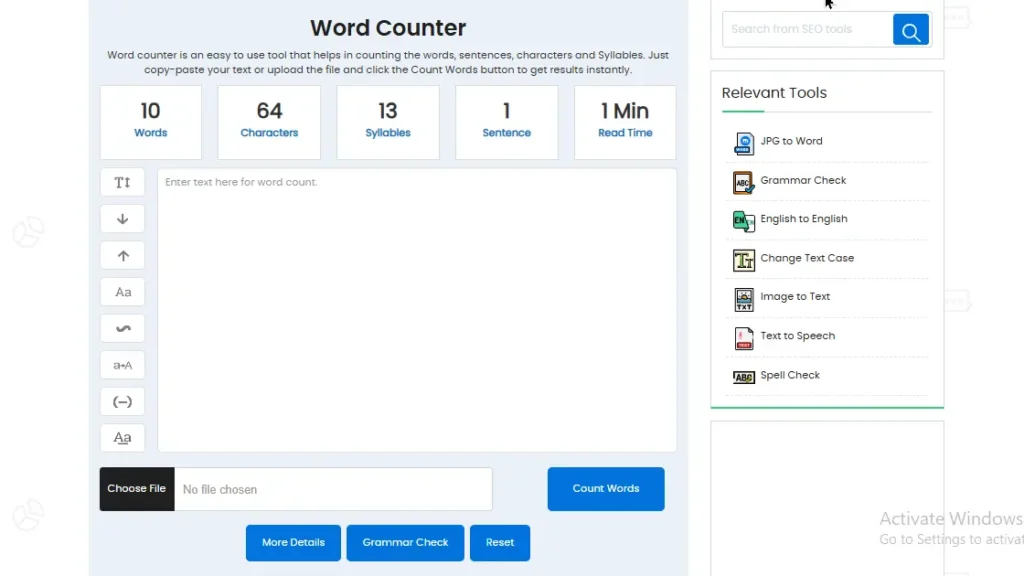Click the SEO tools search field
The width and height of the screenshot is (1024, 576).
tap(807, 29)
